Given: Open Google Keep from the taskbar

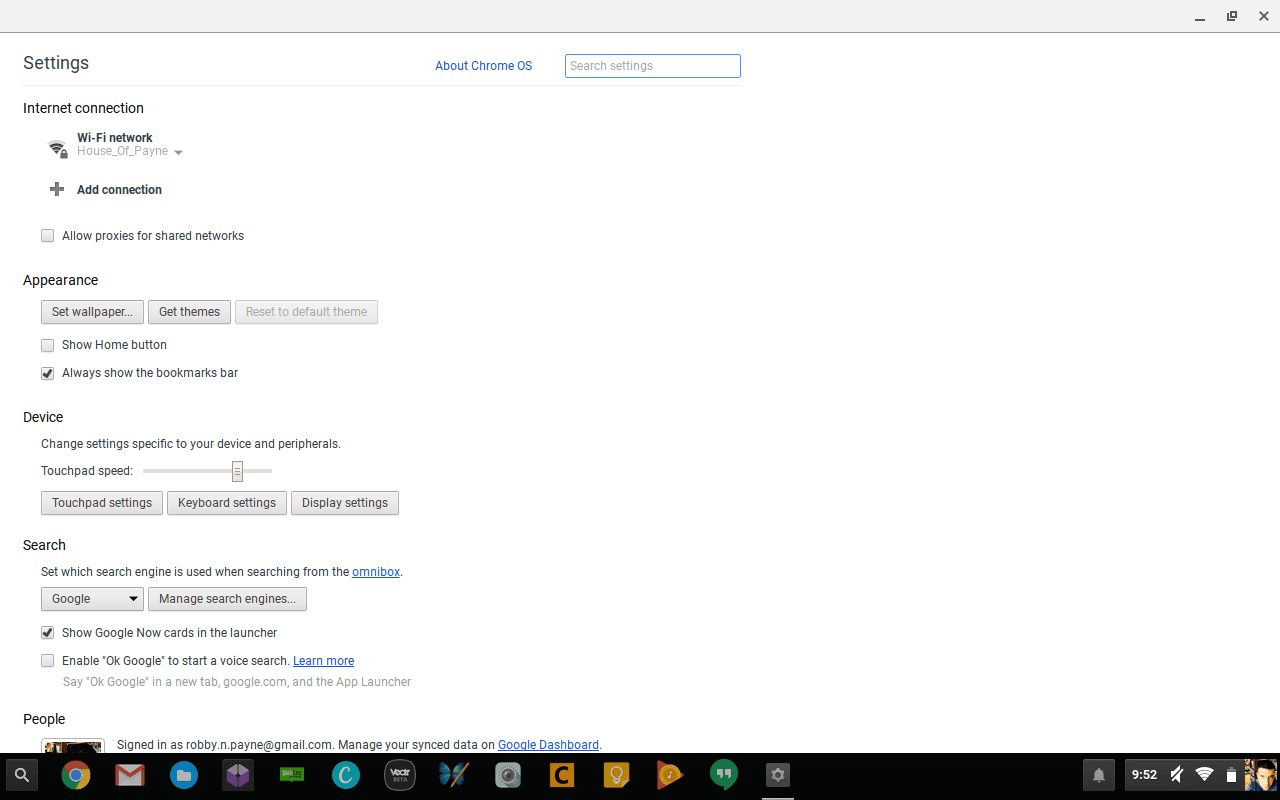Looking at the screenshot, I should (616, 775).
